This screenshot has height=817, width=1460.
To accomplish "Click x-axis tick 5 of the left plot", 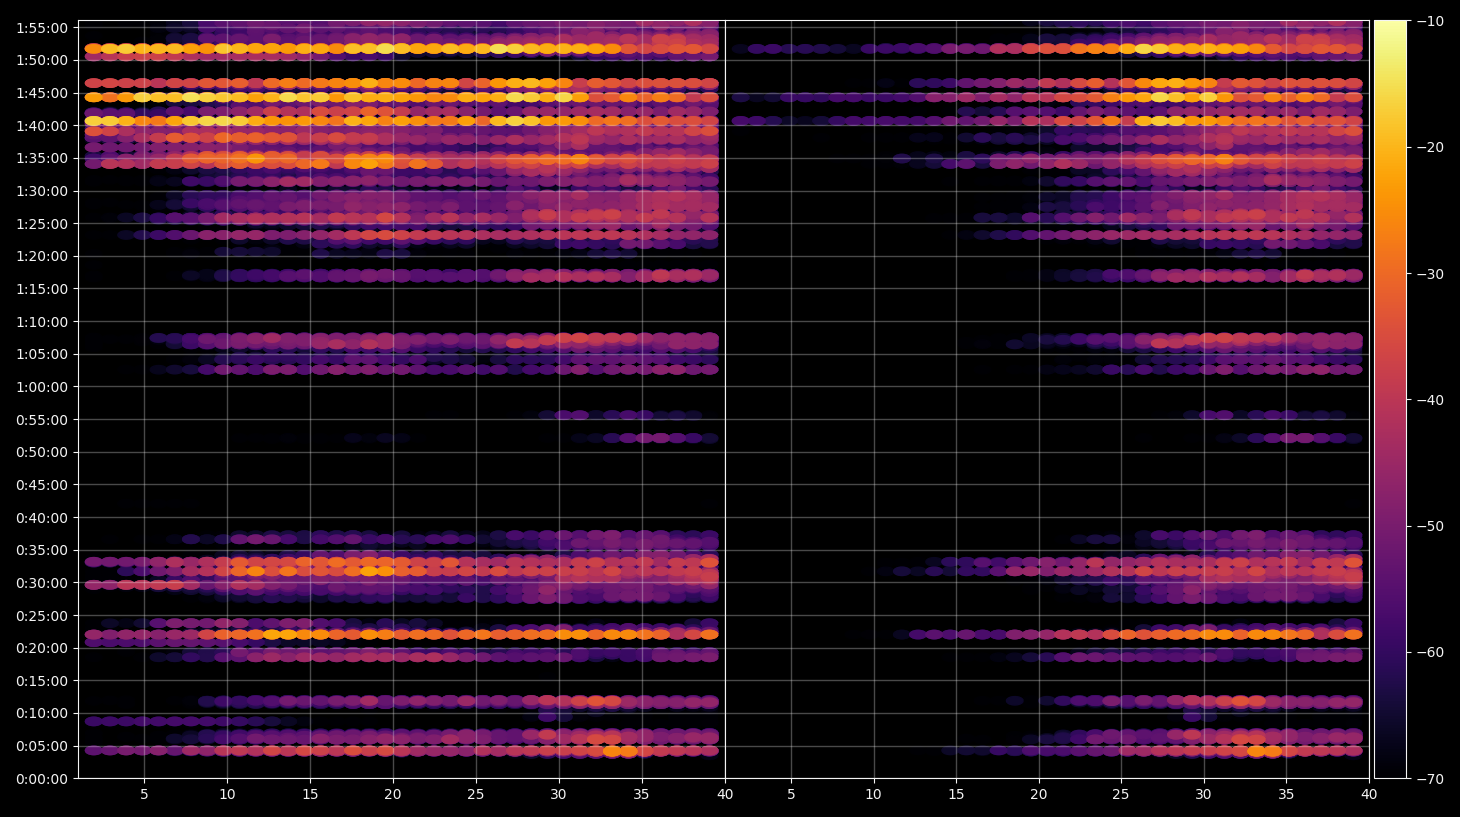I will coord(144,795).
